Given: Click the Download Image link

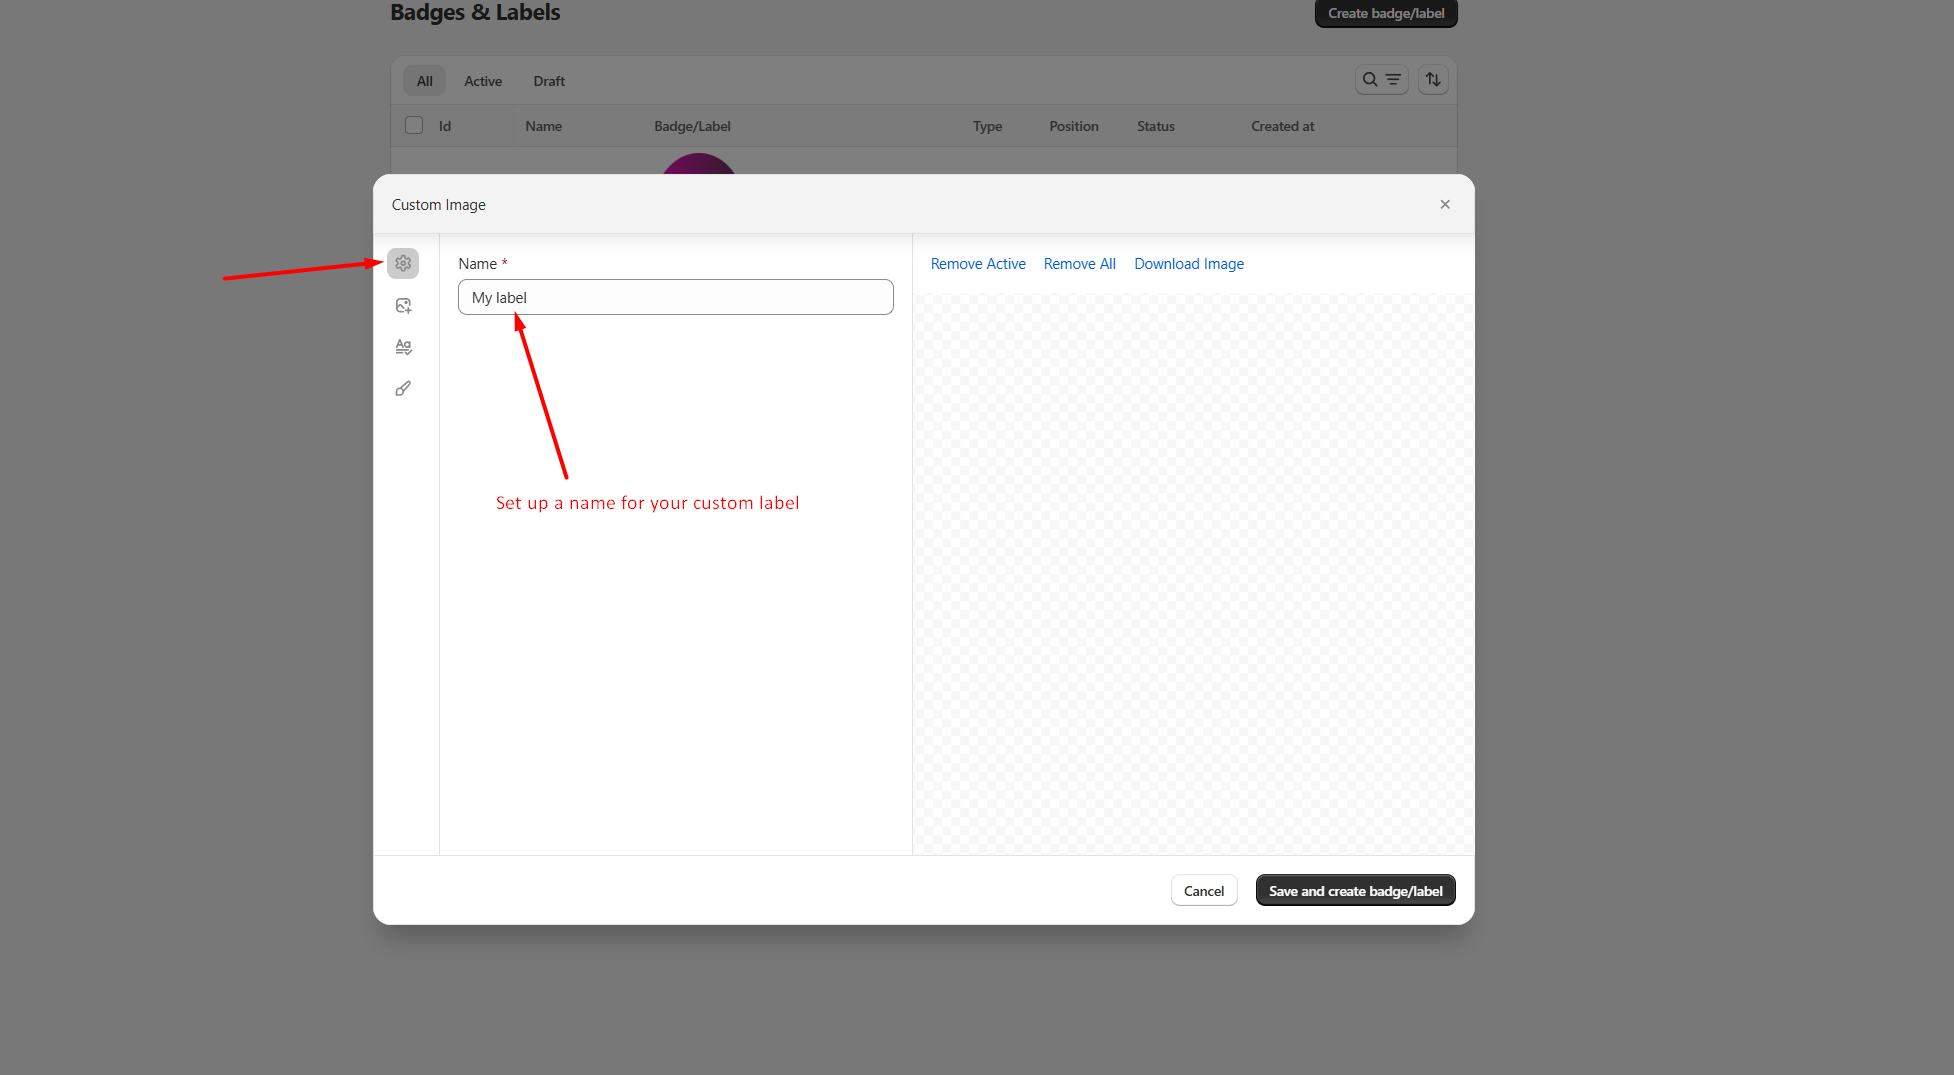Looking at the screenshot, I should 1188,264.
